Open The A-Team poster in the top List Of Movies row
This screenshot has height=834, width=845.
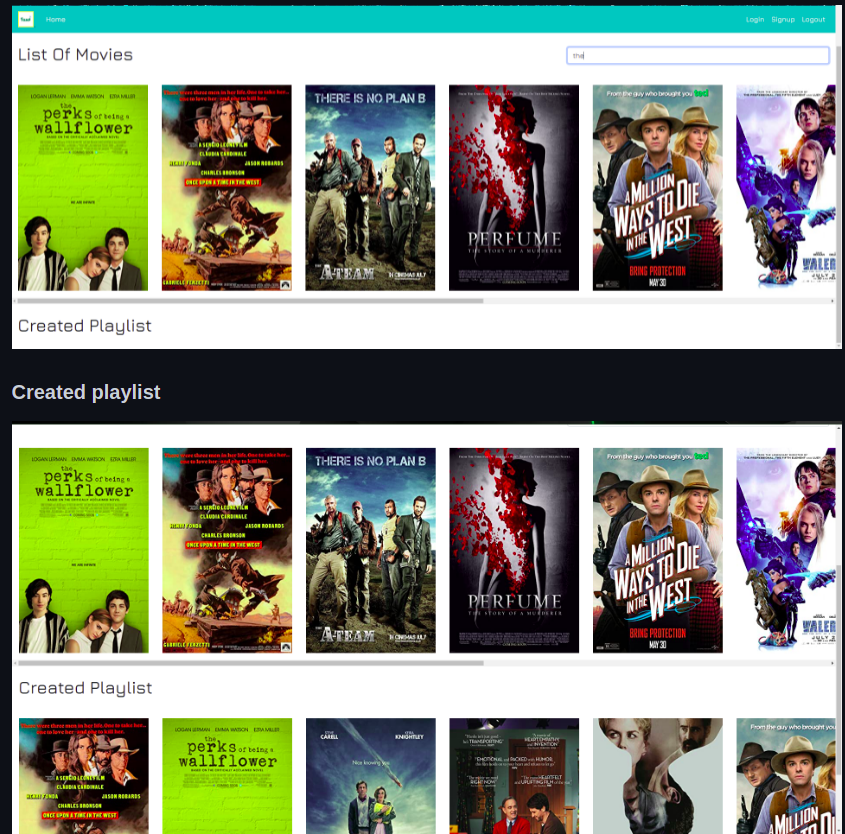click(x=370, y=187)
